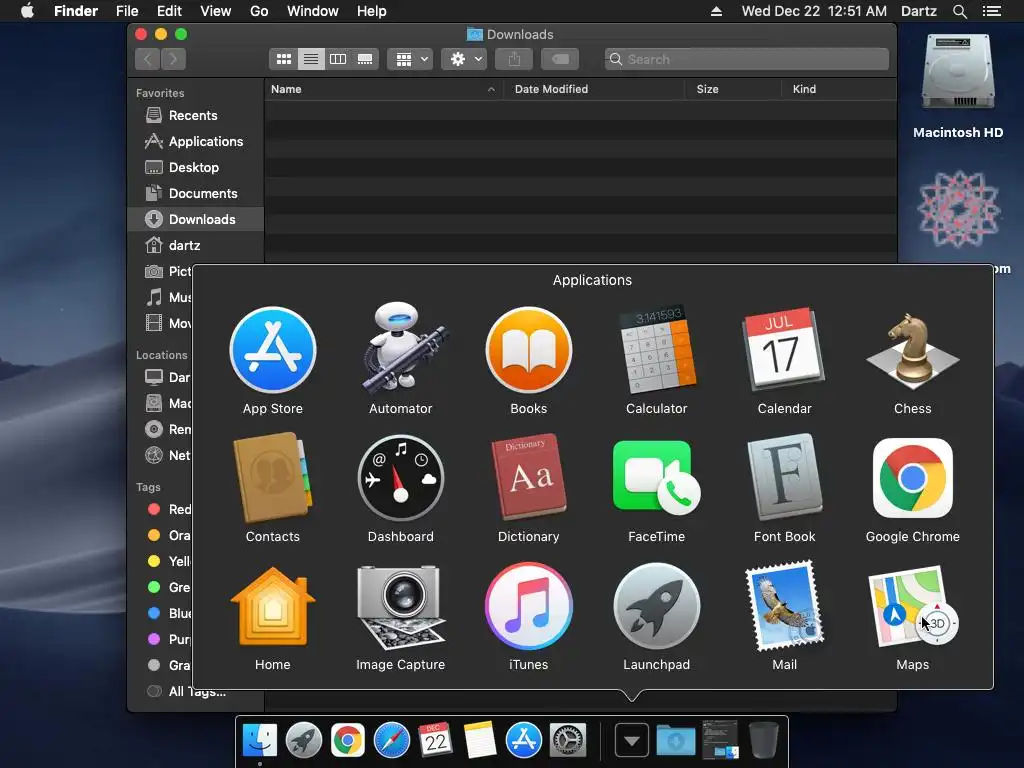
Task: Switch Finder to list view
Action: coord(311,59)
